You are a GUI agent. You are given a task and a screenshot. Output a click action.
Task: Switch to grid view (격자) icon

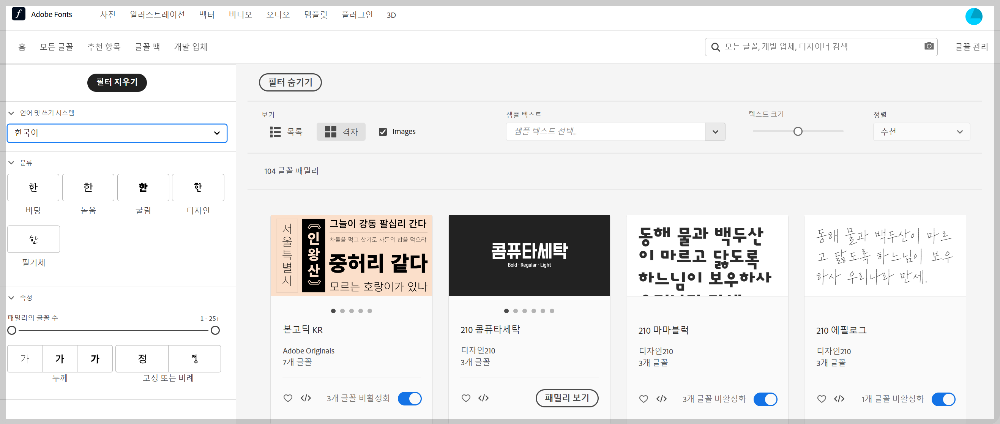[330, 132]
